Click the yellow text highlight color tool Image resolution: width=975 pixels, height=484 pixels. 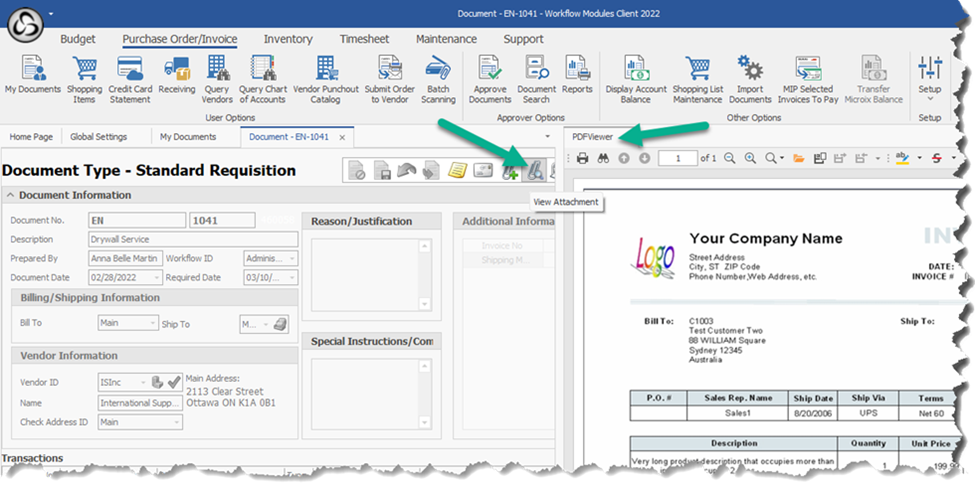click(x=903, y=158)
